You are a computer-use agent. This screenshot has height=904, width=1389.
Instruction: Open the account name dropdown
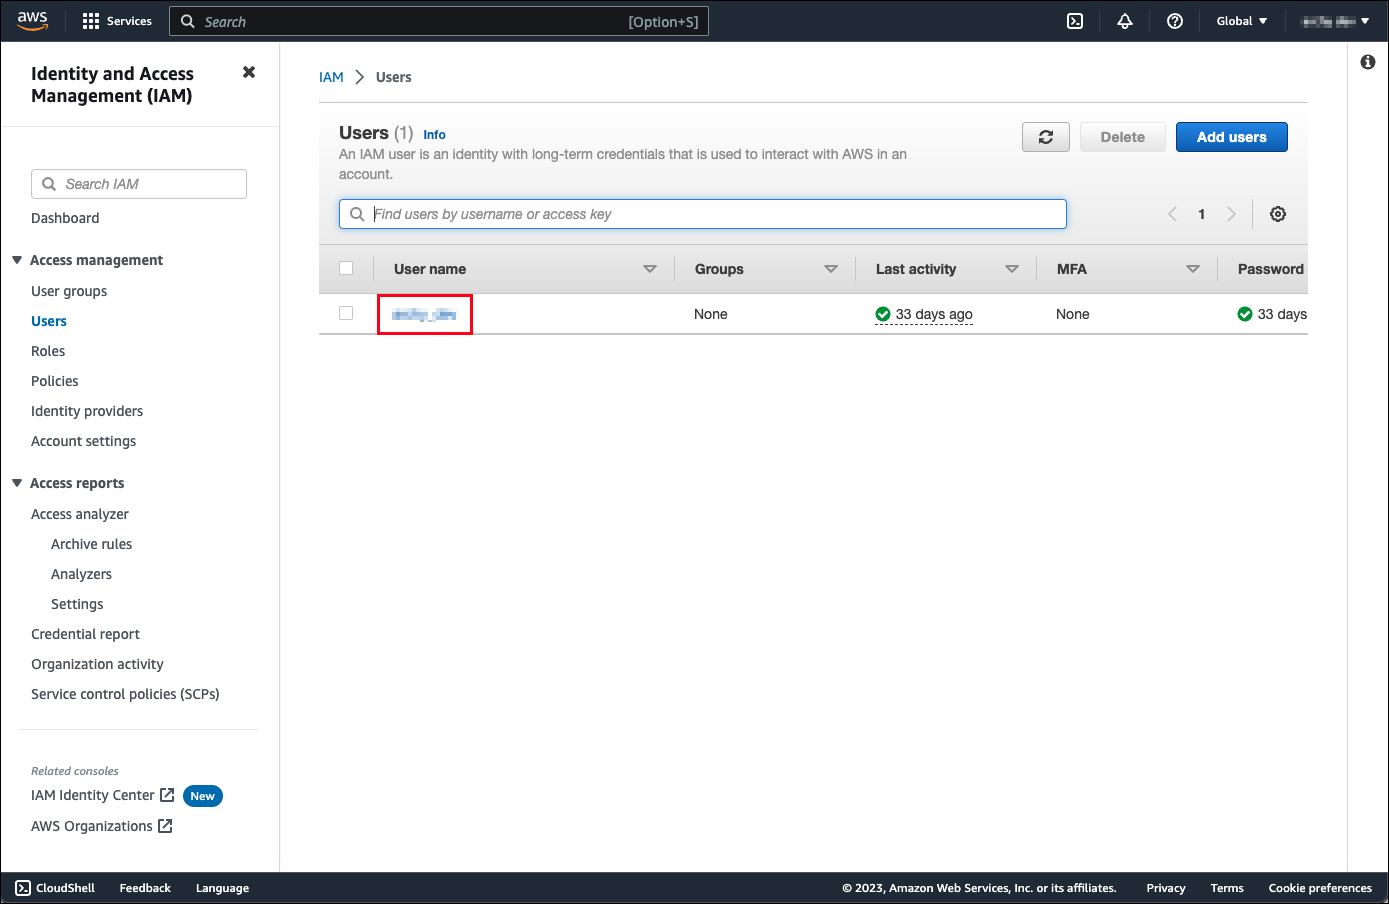(1335, 21)
